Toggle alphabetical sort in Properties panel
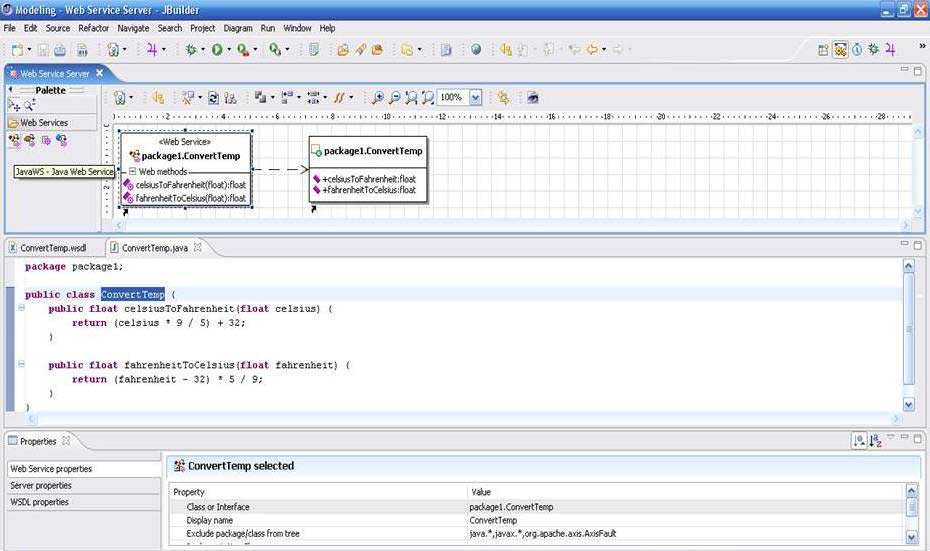This screenshot has width=930, height=551. [x=875, y=441]
